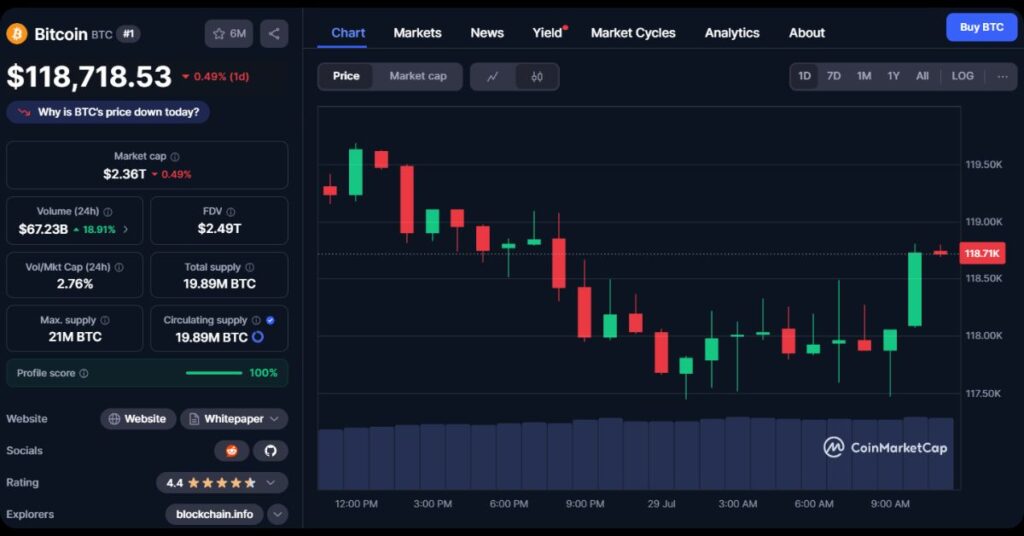
Task: Open the Markets tab
Action: coord(417,33)
